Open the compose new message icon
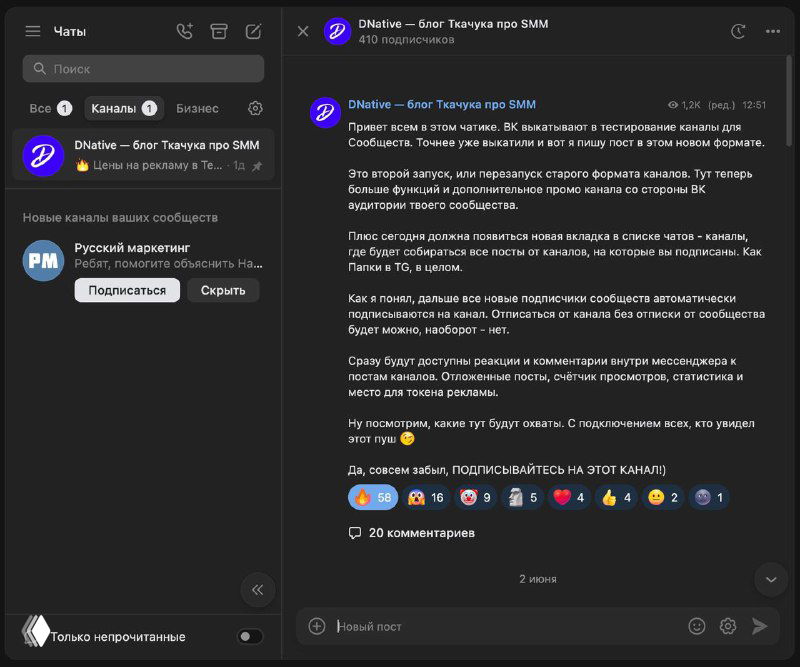Image resolution: width=800 pixels, height=667 pixels. 254,31
